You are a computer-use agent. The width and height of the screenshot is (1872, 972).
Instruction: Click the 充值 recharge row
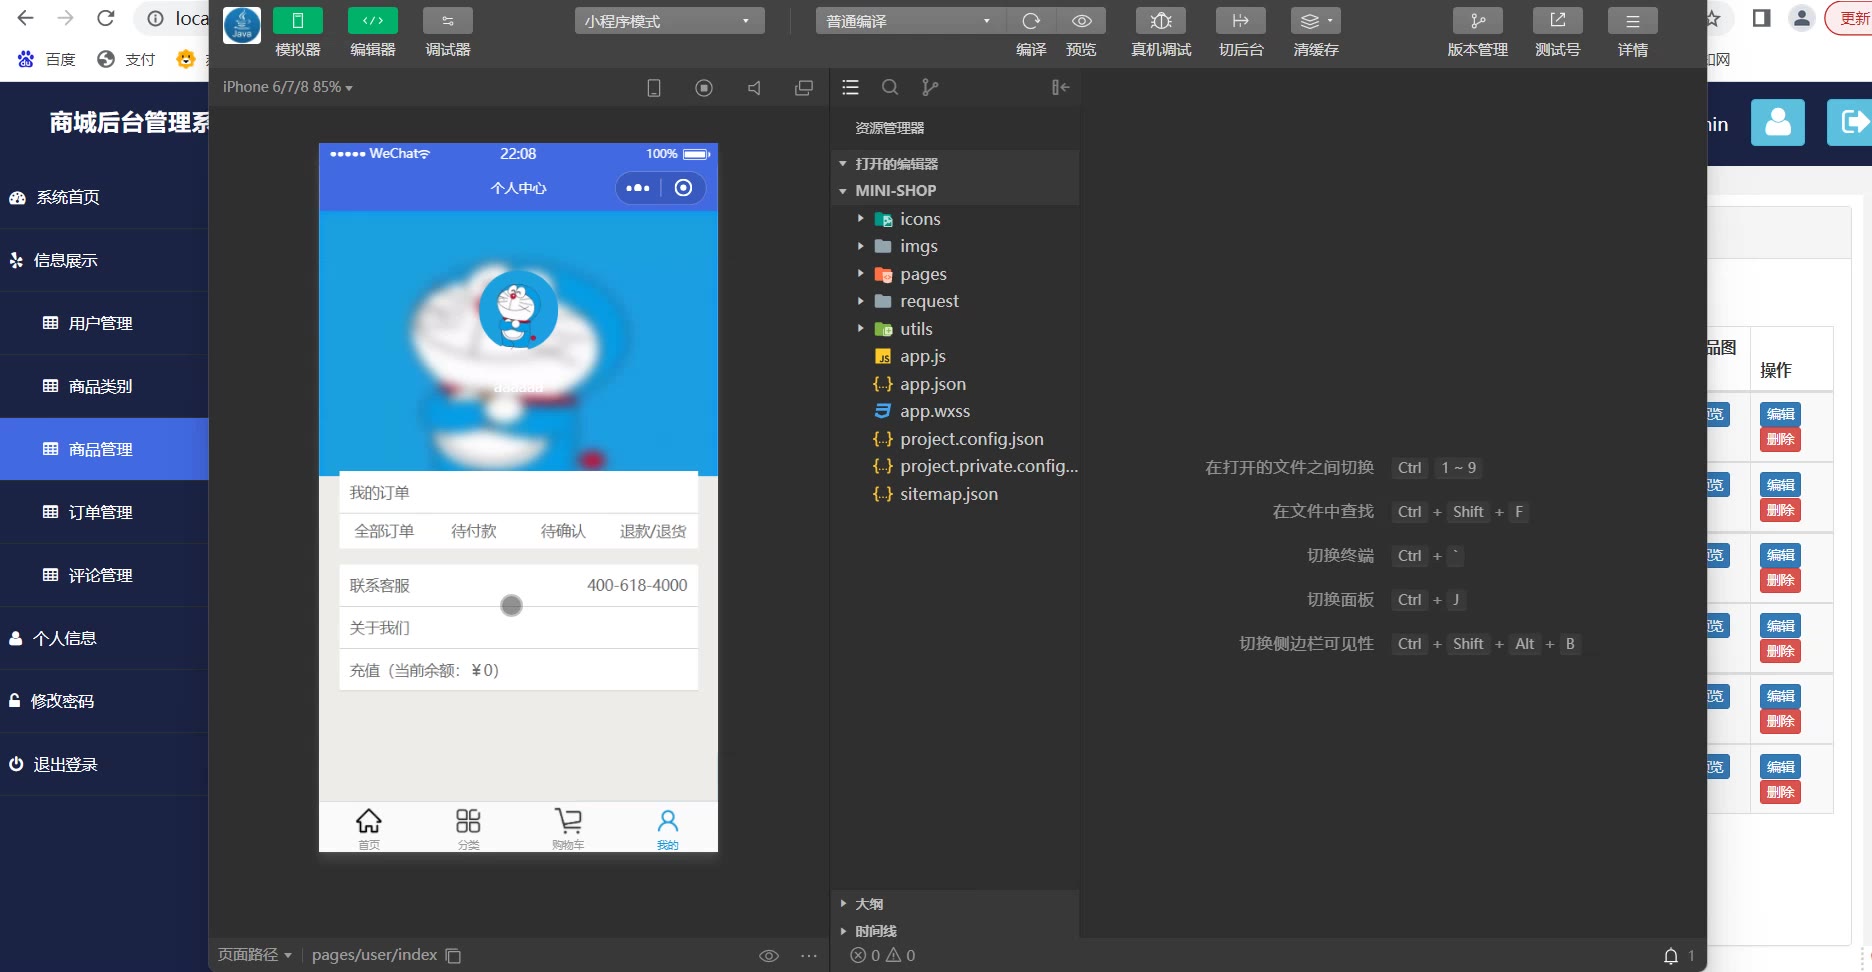[518, 670]
